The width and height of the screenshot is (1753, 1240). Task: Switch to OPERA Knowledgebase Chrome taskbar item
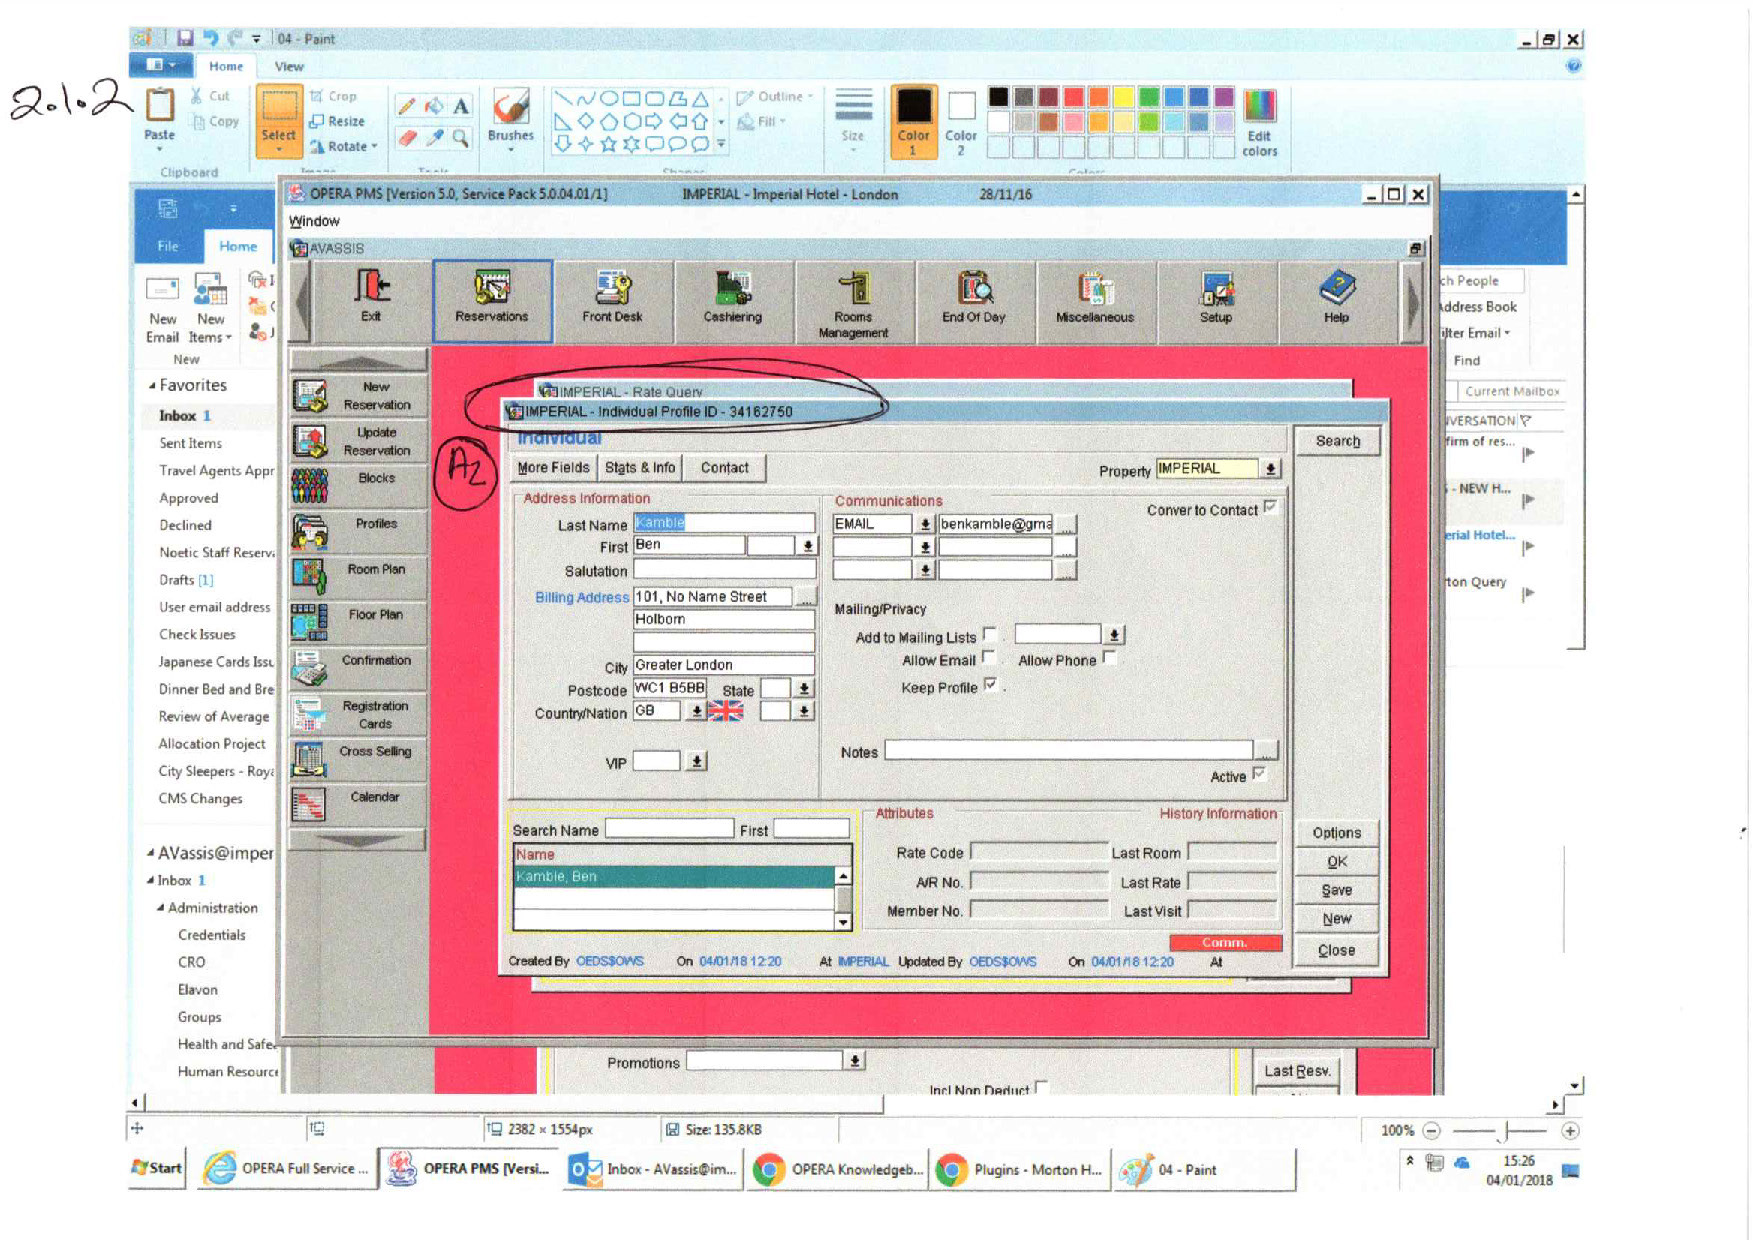[838, 1169]
